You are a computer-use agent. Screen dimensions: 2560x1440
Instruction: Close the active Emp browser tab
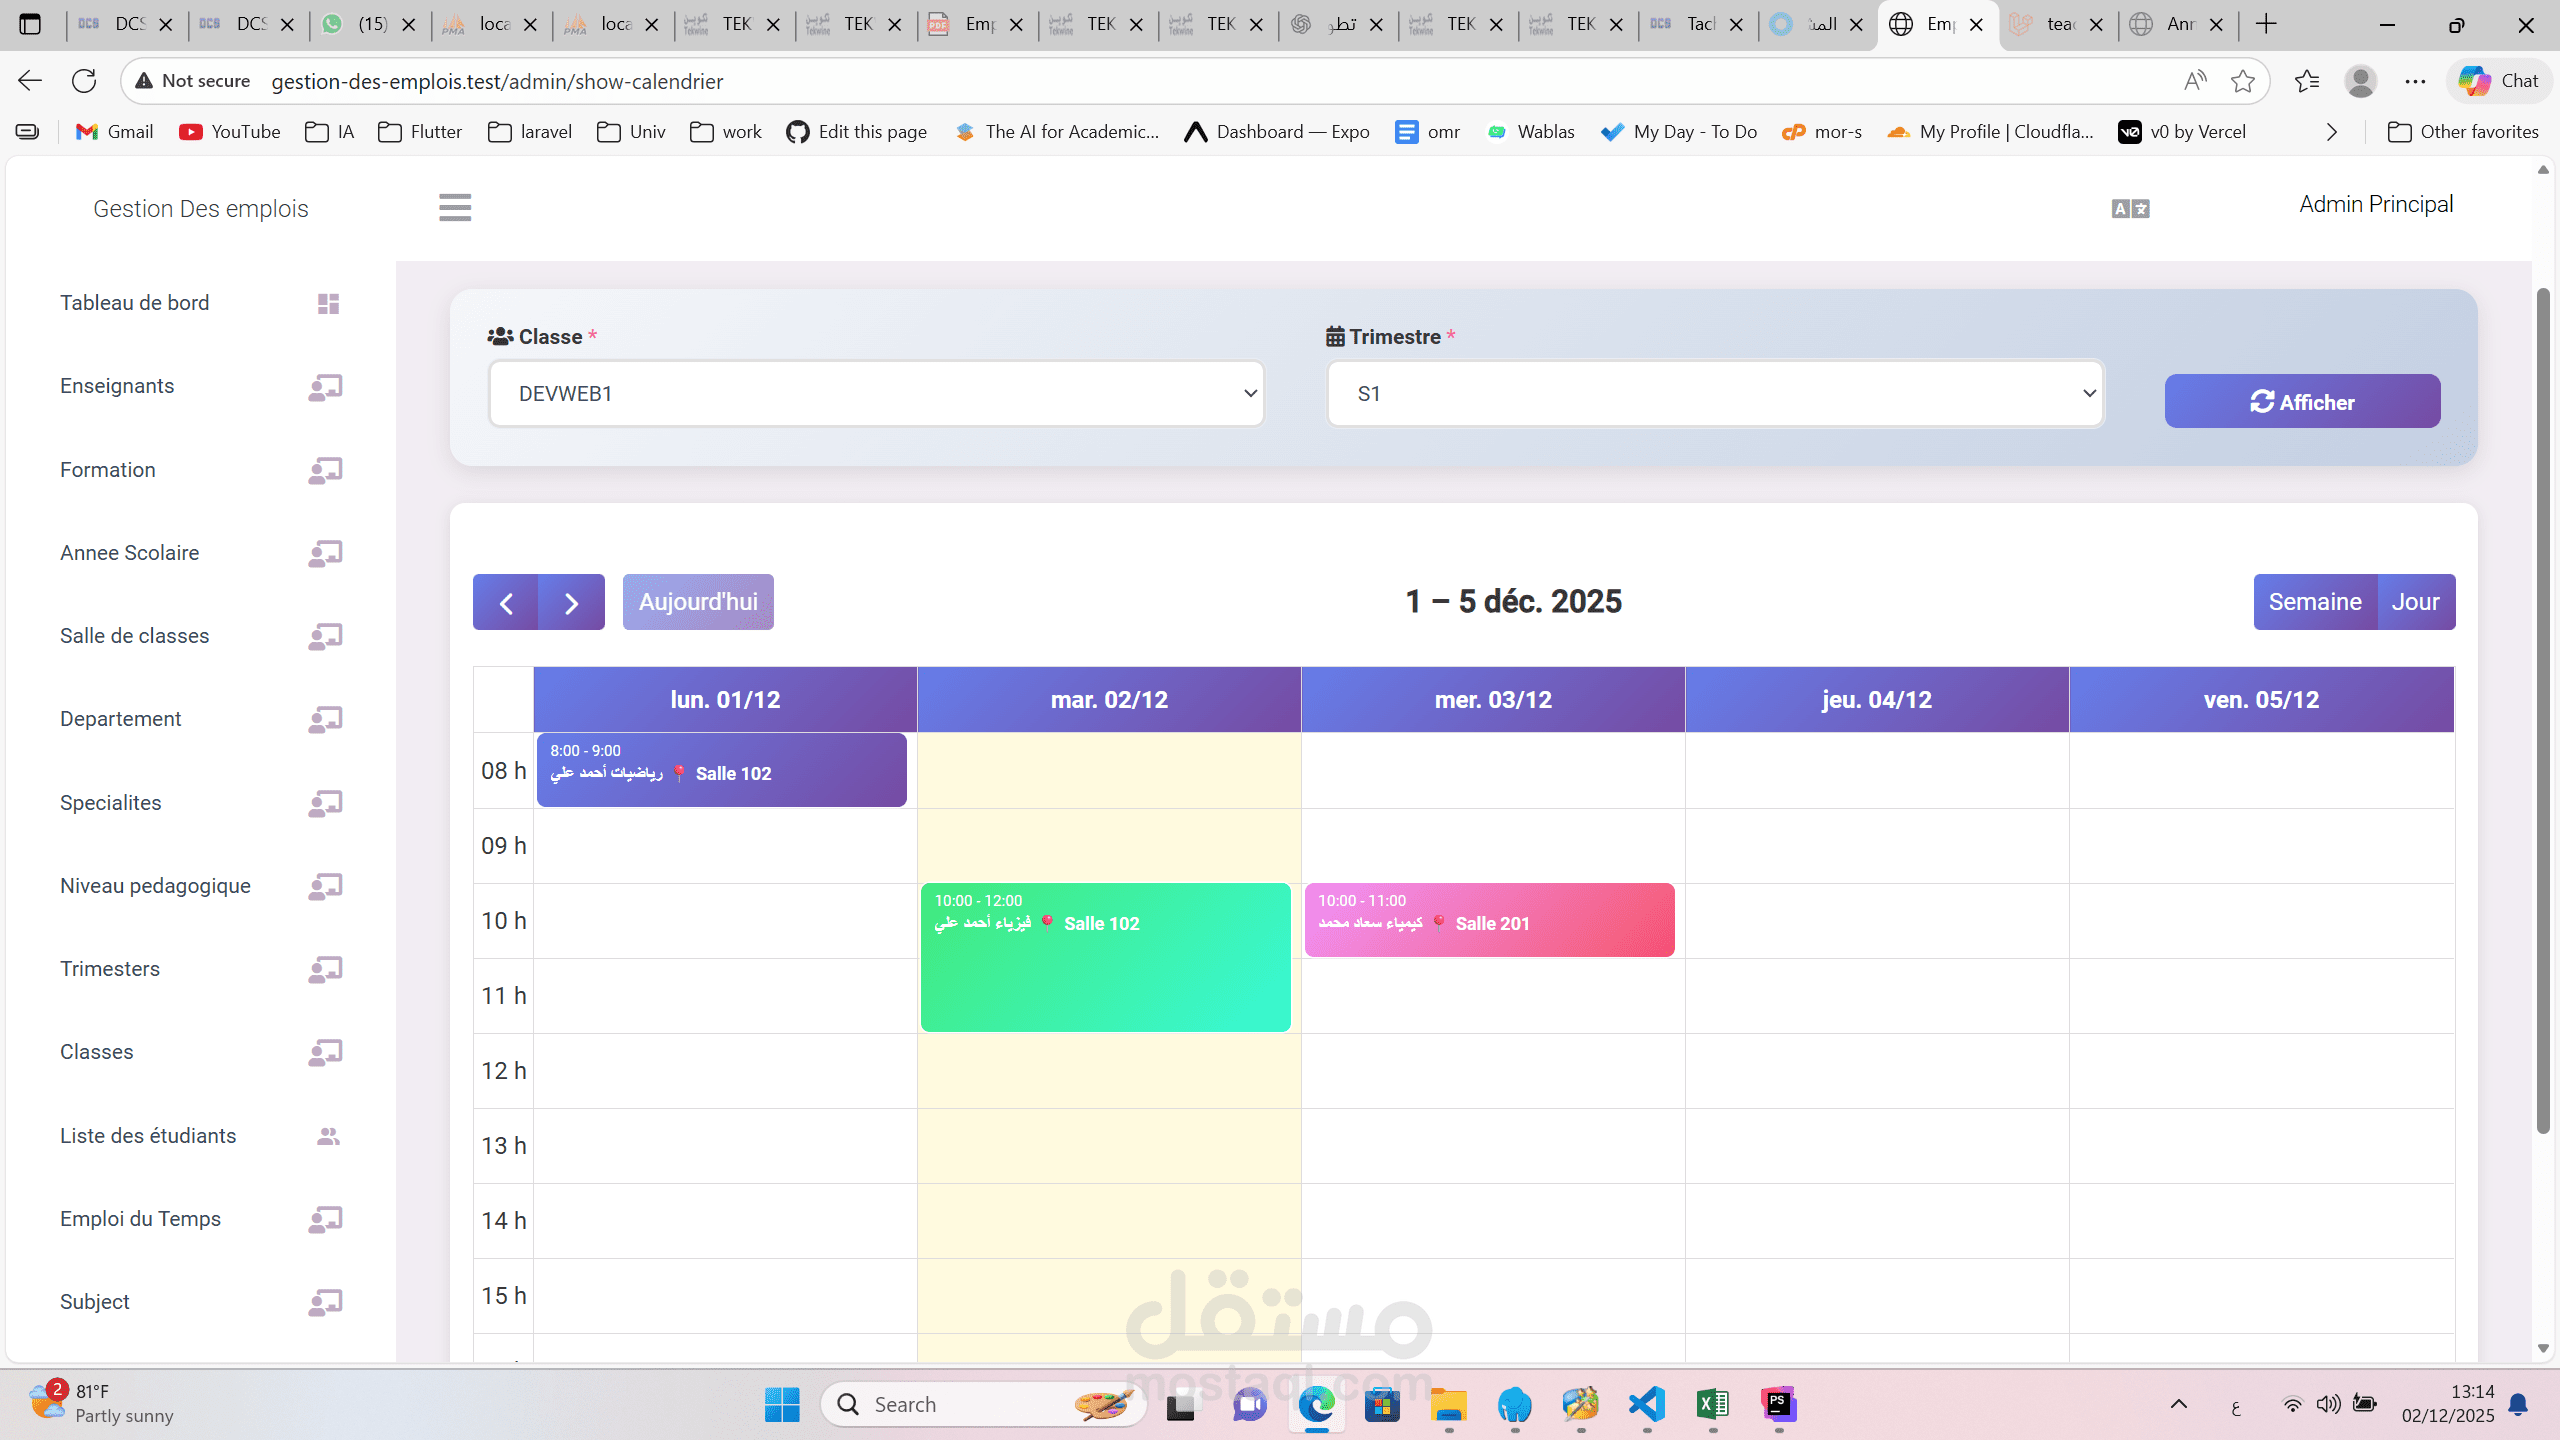click(x=1976, y=25)
